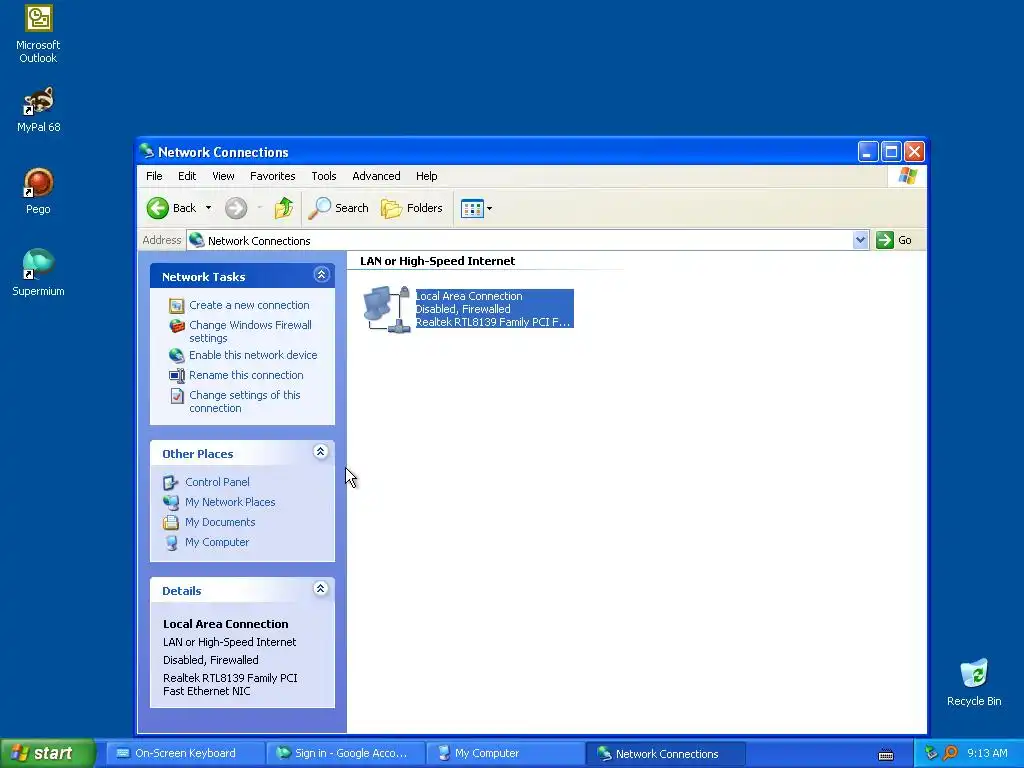The width and height of the screenshot is (1024, 768).
Task: Open the Advanced menu
Action: [376, 176]
